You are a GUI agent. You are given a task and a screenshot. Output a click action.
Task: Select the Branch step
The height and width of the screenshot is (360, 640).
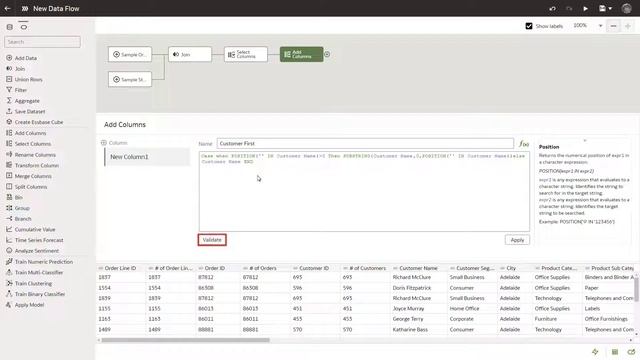click(19, 218)
